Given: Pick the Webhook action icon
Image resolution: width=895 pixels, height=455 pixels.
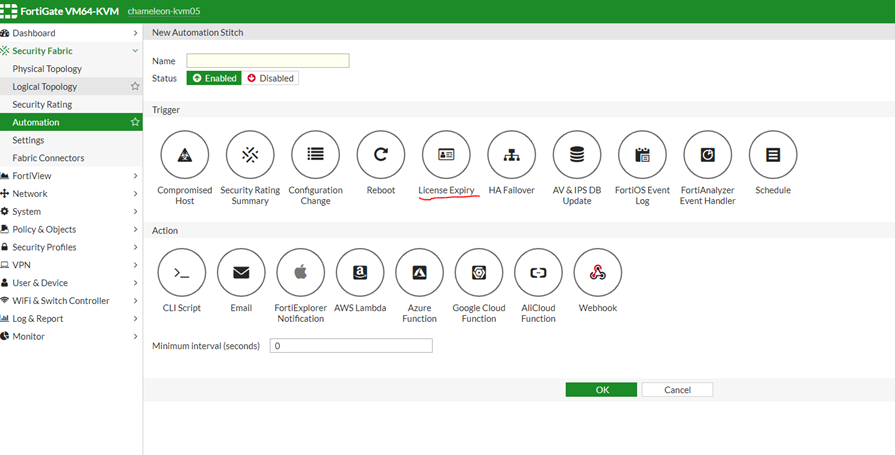Looking at the screenshot, I should click(x=598, y=273).
